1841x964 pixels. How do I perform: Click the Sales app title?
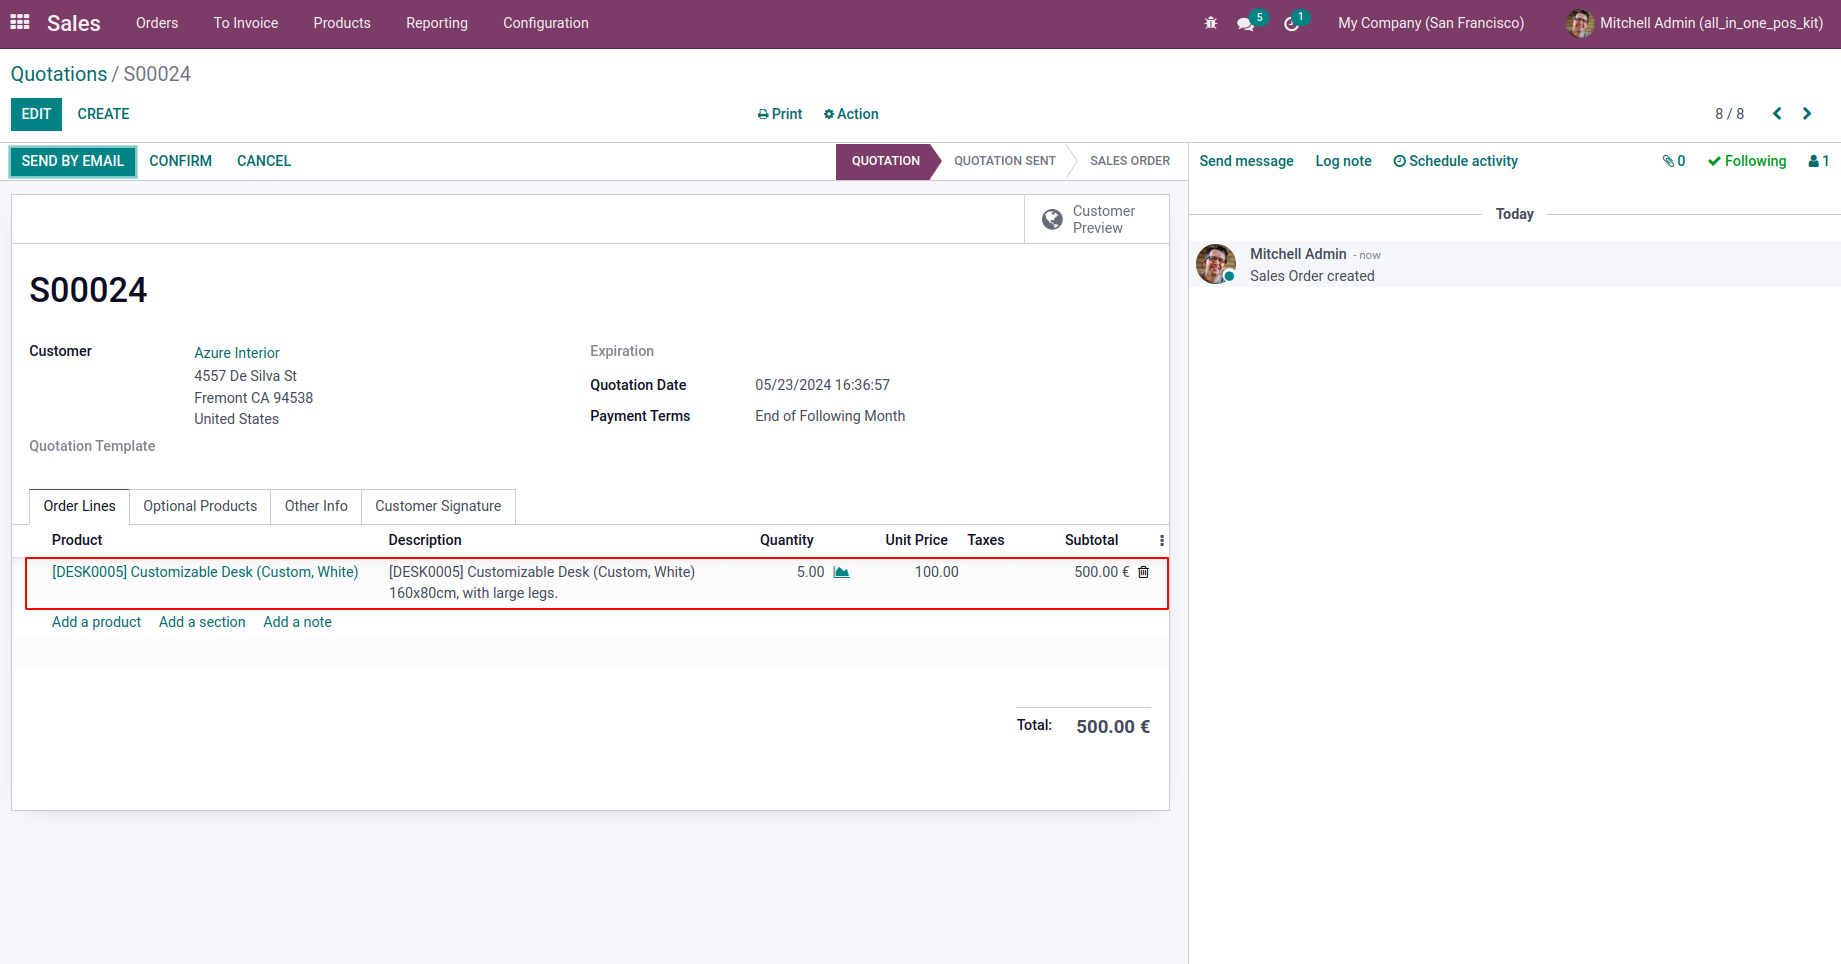click(74, 23)
